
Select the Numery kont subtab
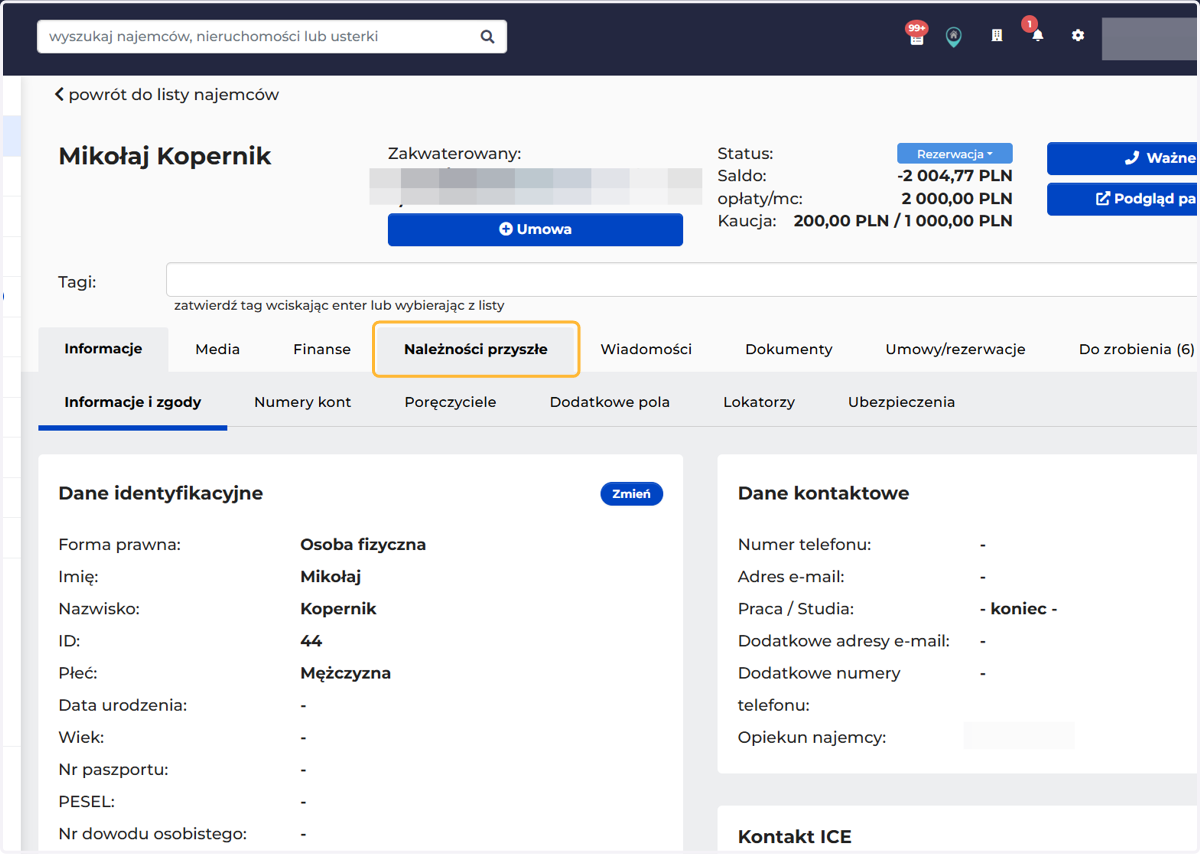[303, 402]
